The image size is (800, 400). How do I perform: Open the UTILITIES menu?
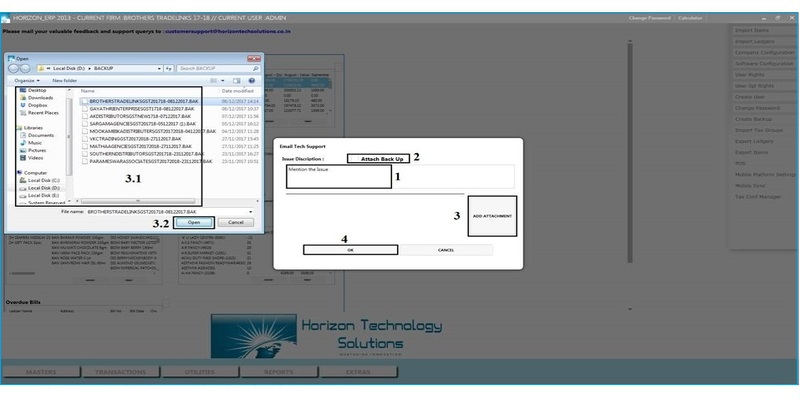199,372
